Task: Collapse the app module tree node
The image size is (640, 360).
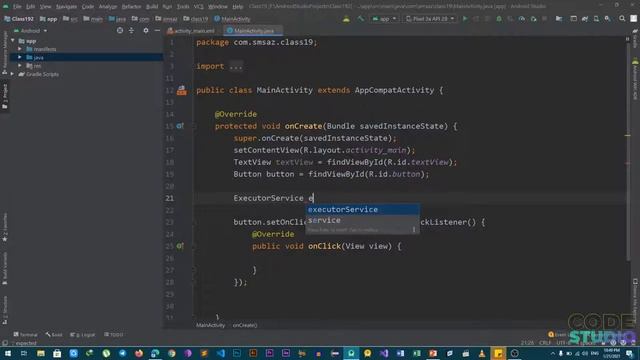Action: point(13,41)
